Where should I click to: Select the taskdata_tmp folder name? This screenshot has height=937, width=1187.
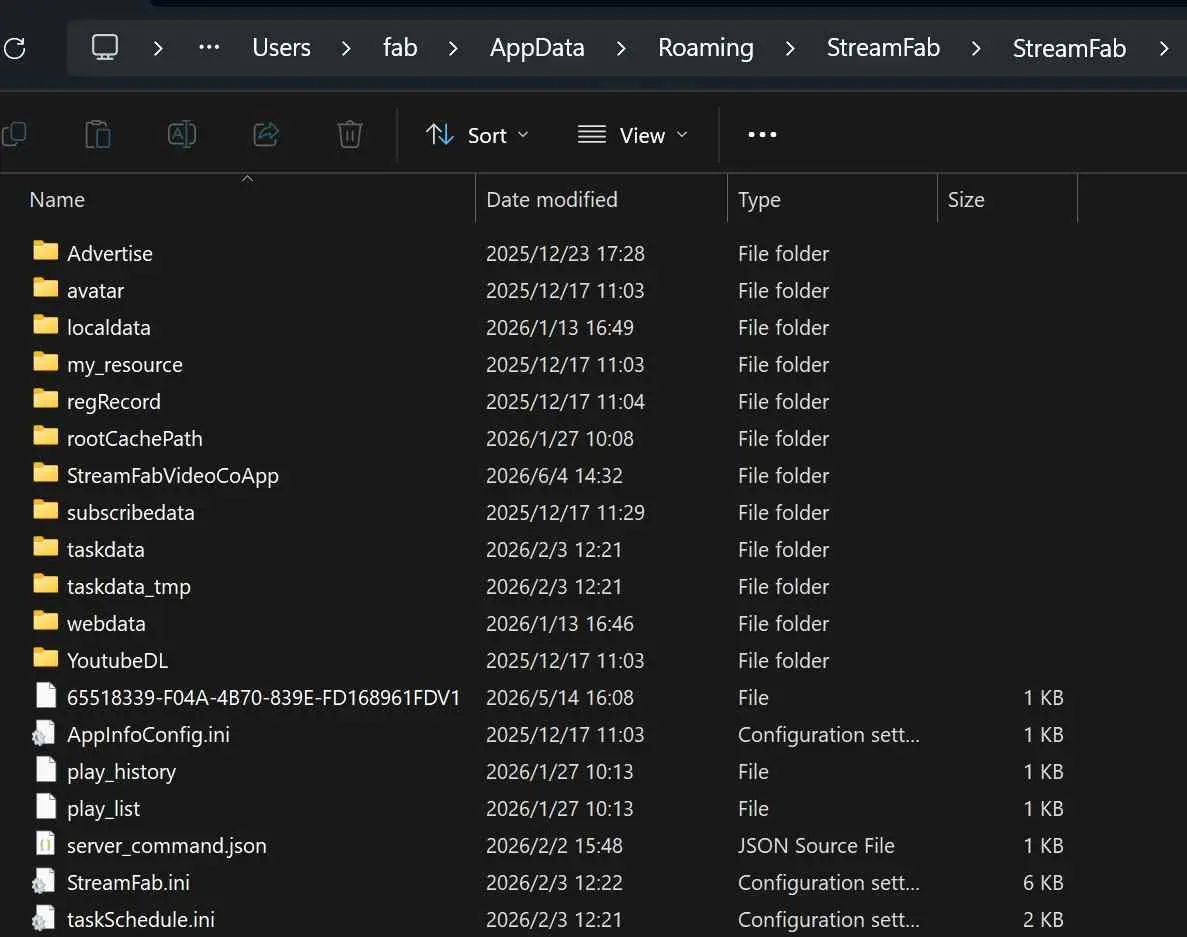click(x=129, y=587)
